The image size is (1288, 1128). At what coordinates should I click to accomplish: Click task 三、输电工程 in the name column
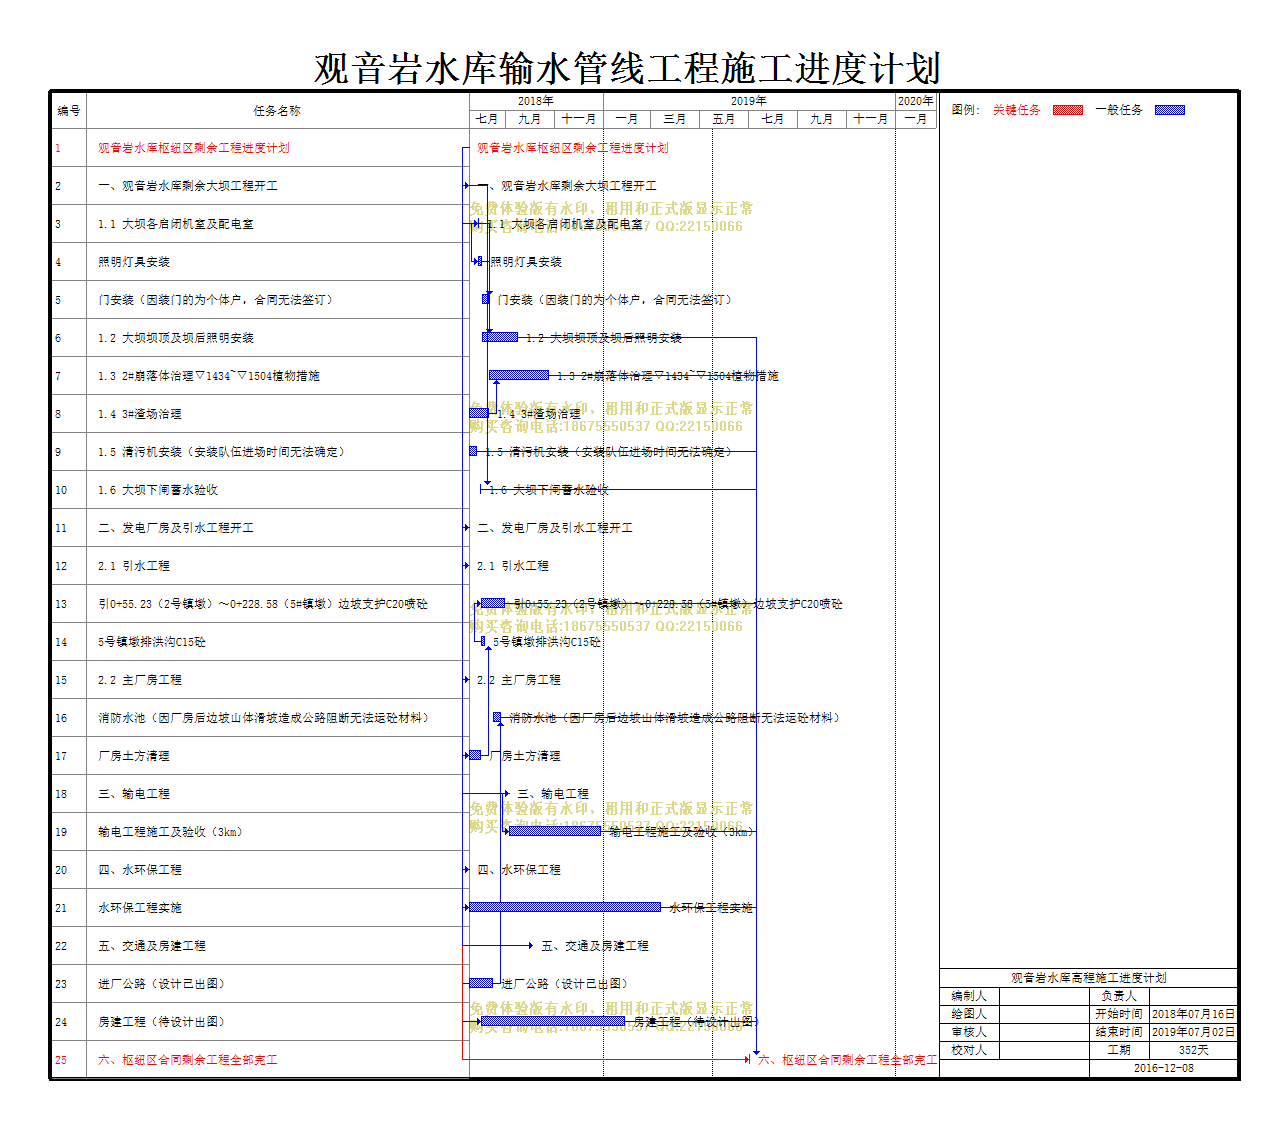[134, 794]
